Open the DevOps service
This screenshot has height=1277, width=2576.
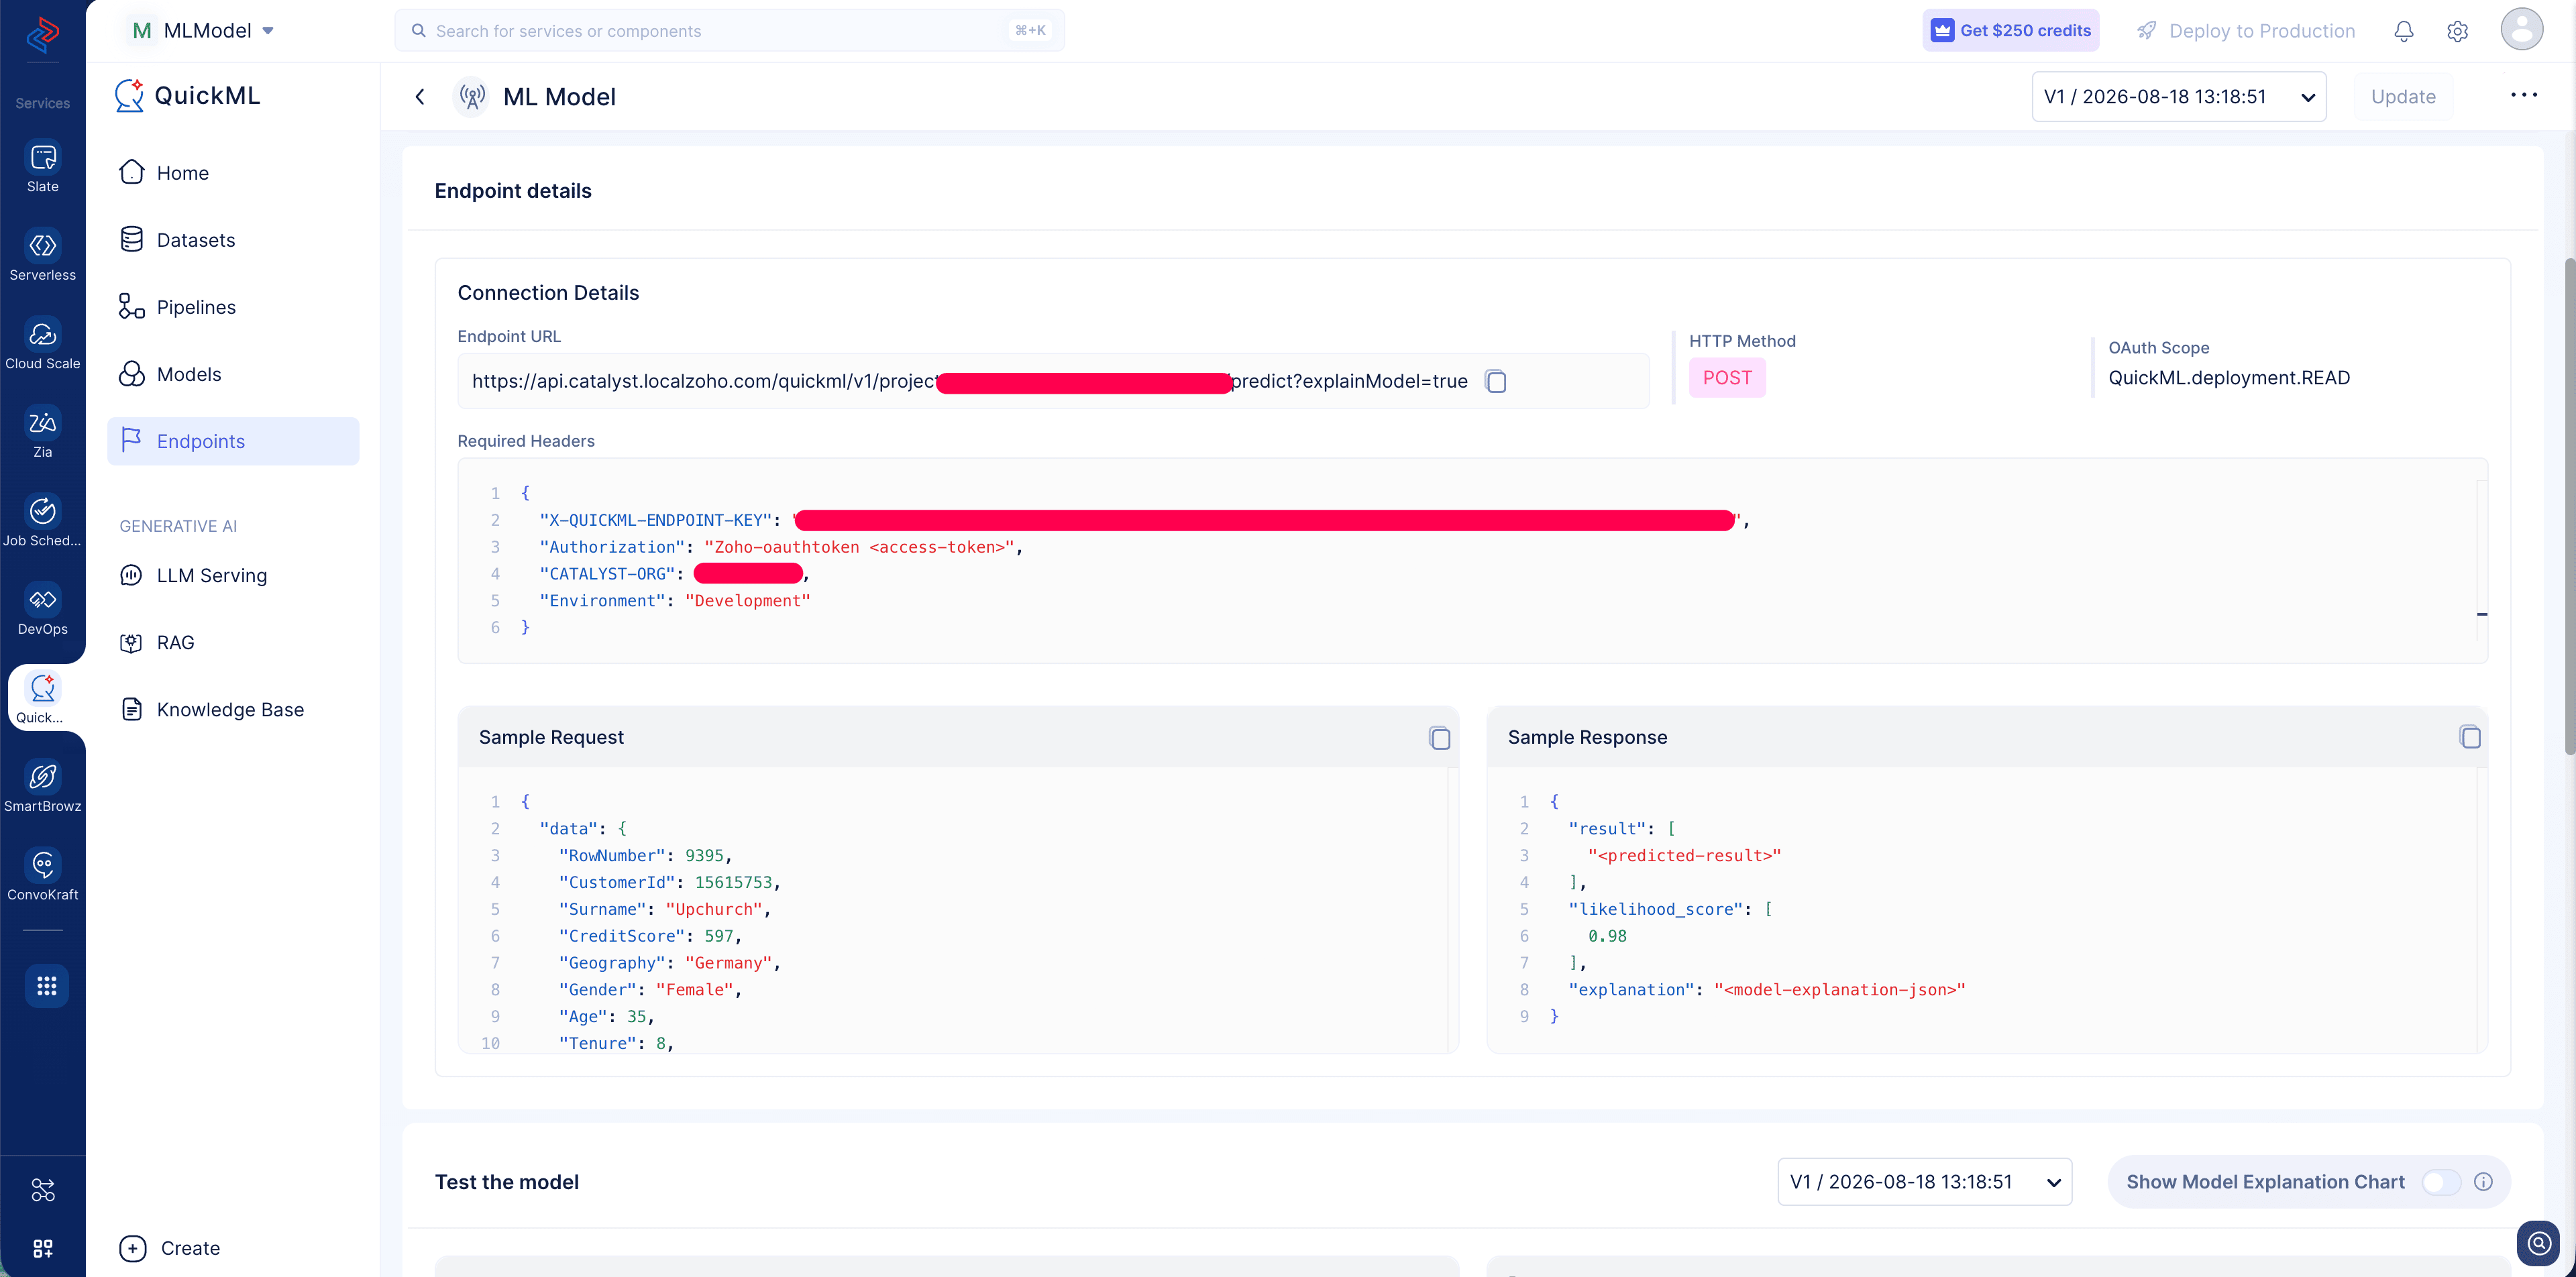pyautogui.click(x=42, y=610)
